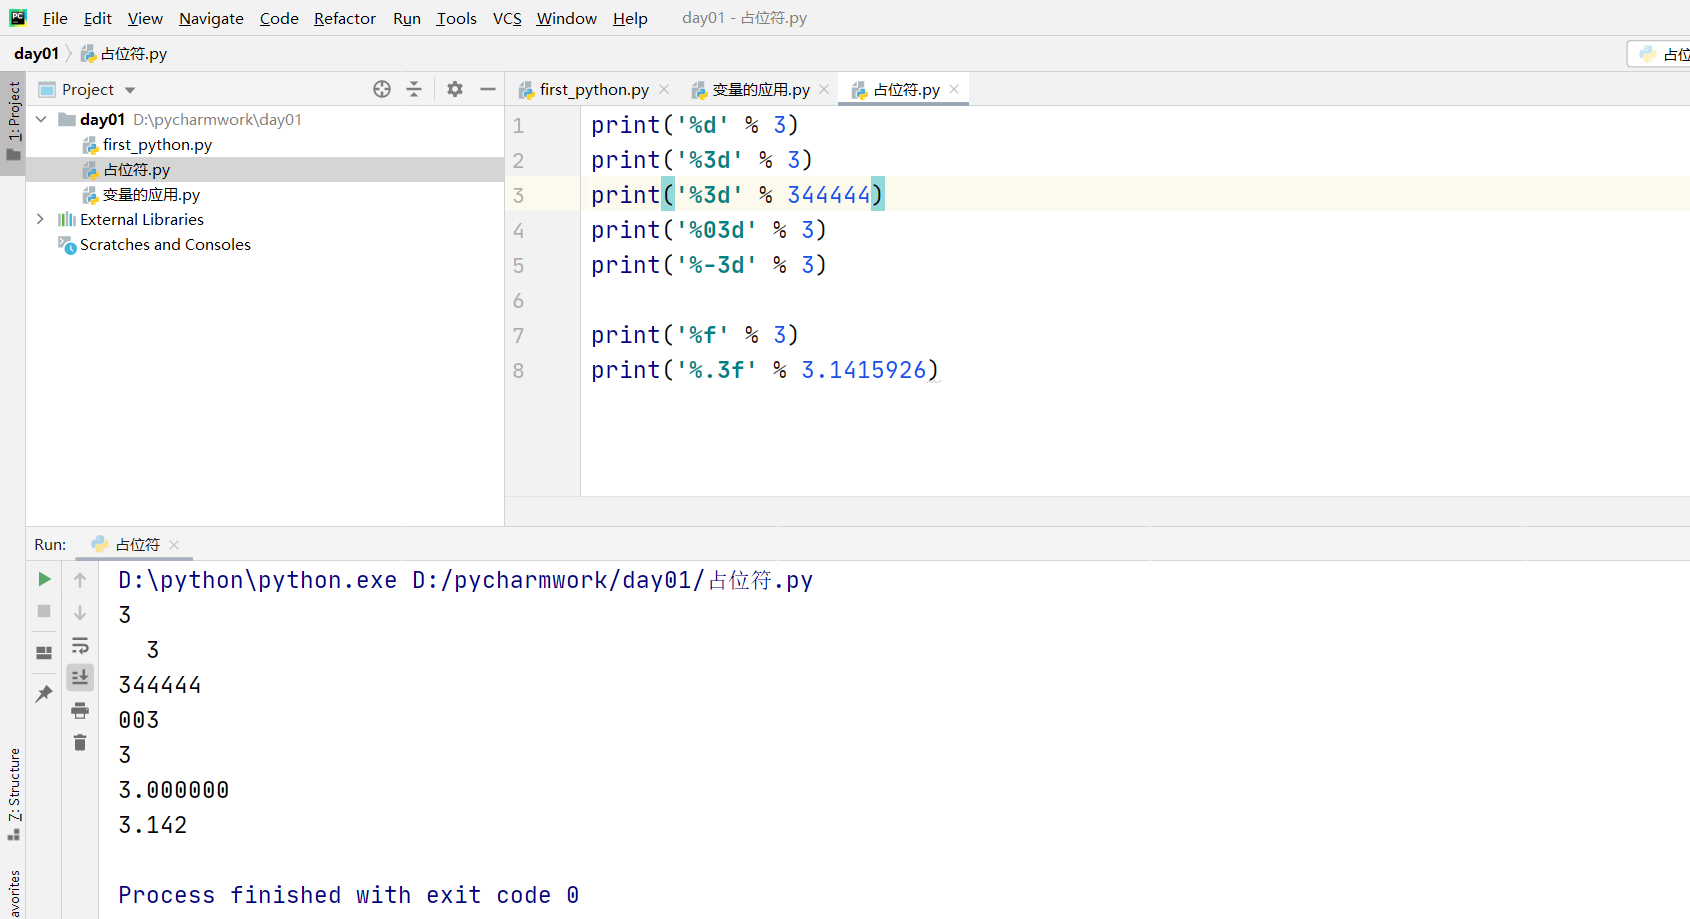1690x919 pixels.
Task: Close the first_python.py tab
Action: (664, 89)
